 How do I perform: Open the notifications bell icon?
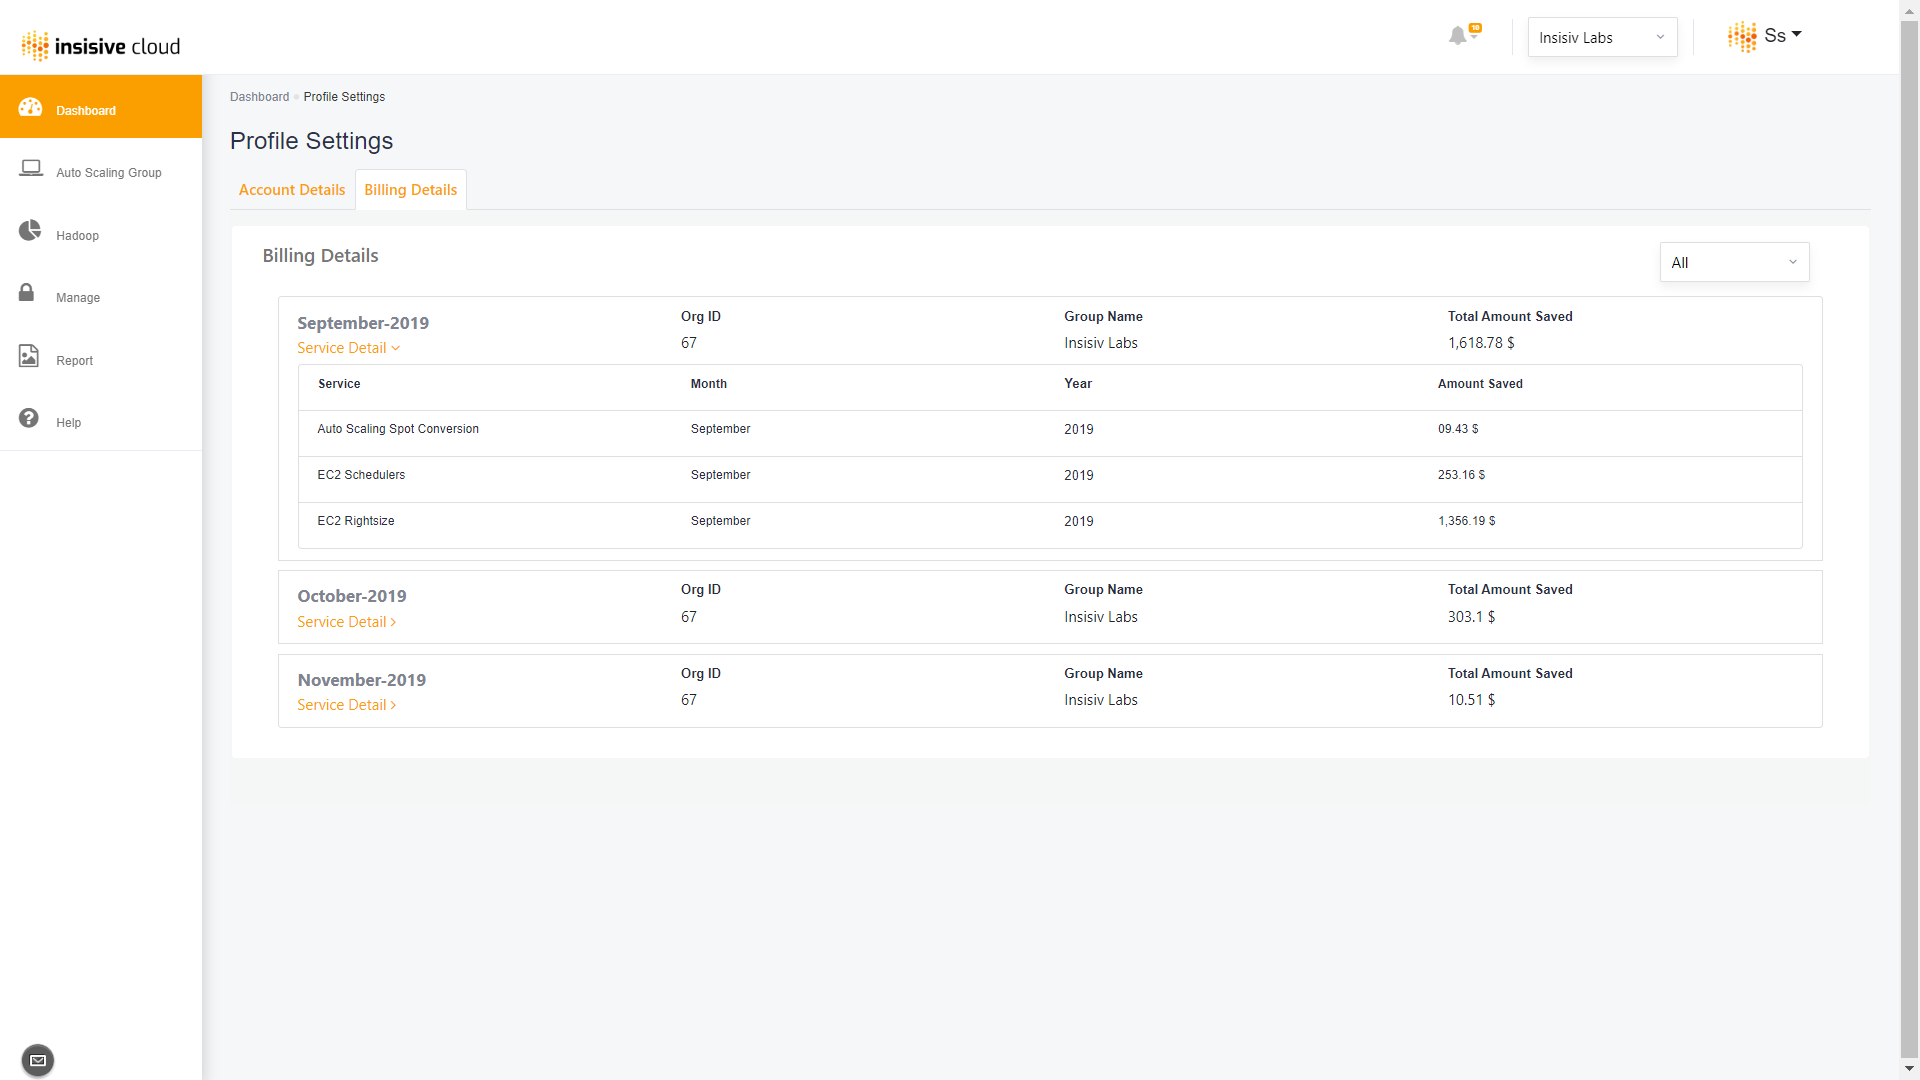coord(1458,36)
